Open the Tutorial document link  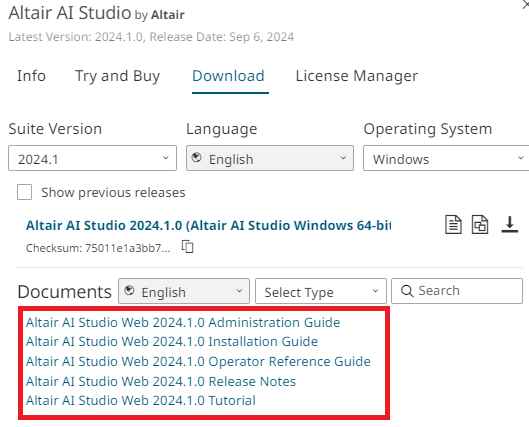[141, 400]
